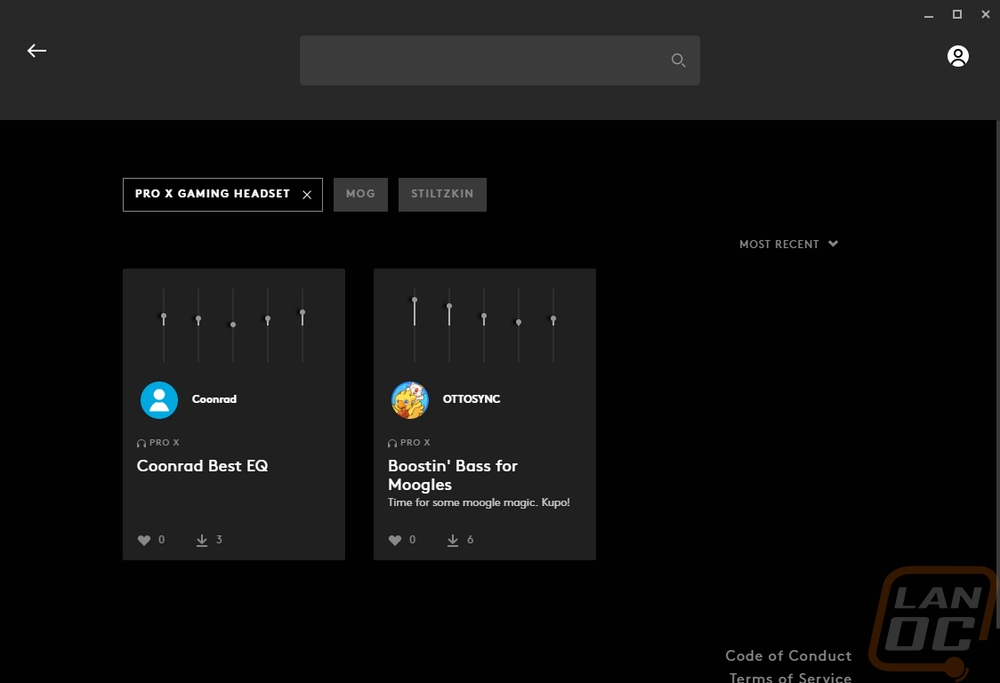Click the sort dropdown chevron arrow
The height and width of the screenshot is (683, 1000).
(x=833, y=244)
